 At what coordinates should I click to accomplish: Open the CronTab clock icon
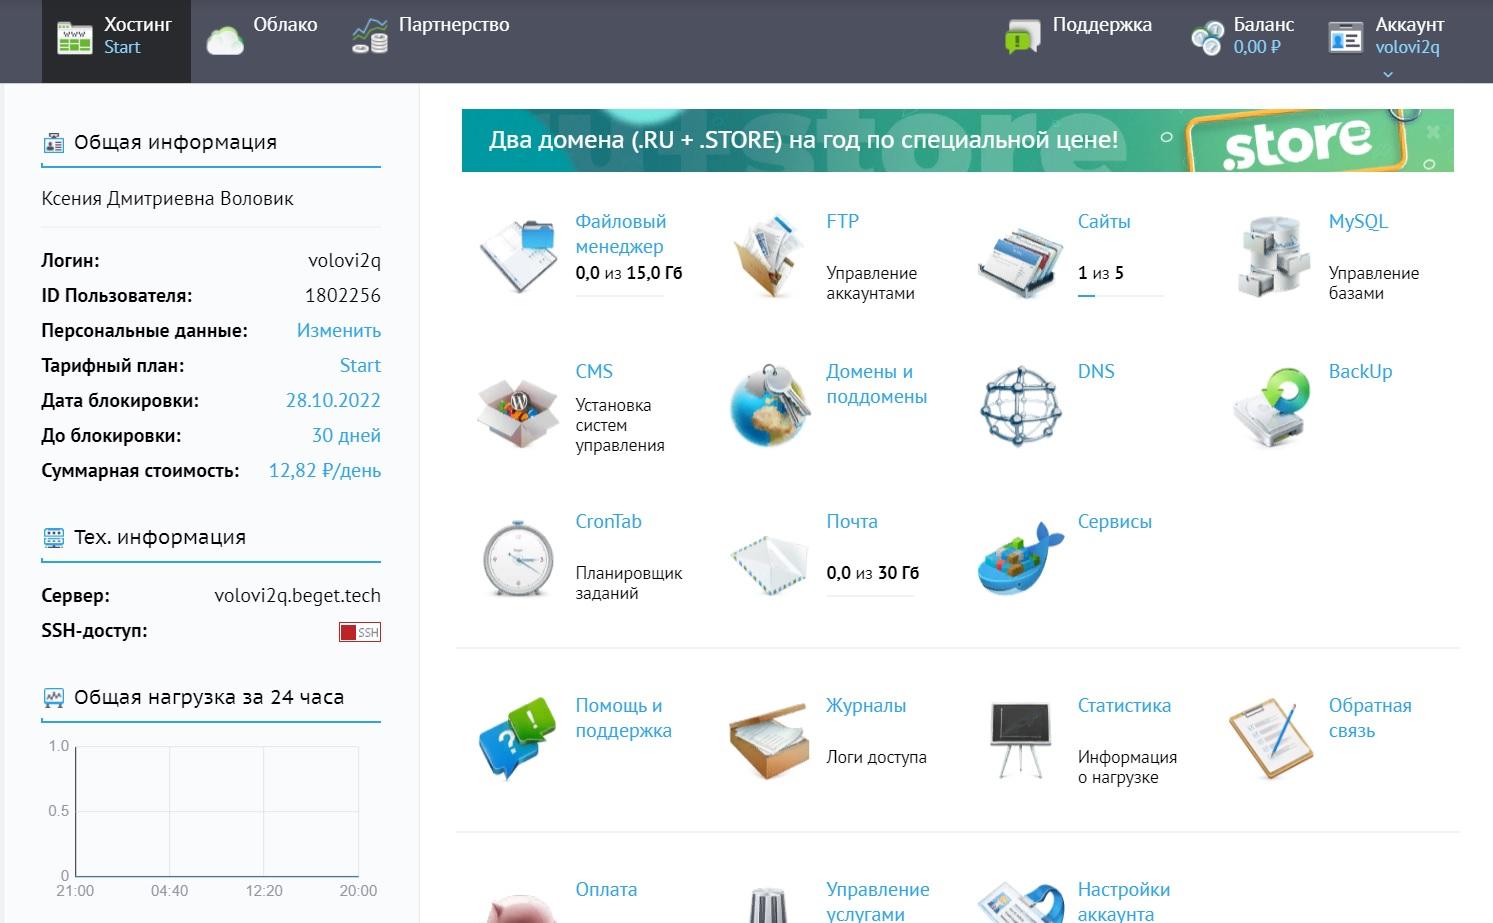click(517, 558)
